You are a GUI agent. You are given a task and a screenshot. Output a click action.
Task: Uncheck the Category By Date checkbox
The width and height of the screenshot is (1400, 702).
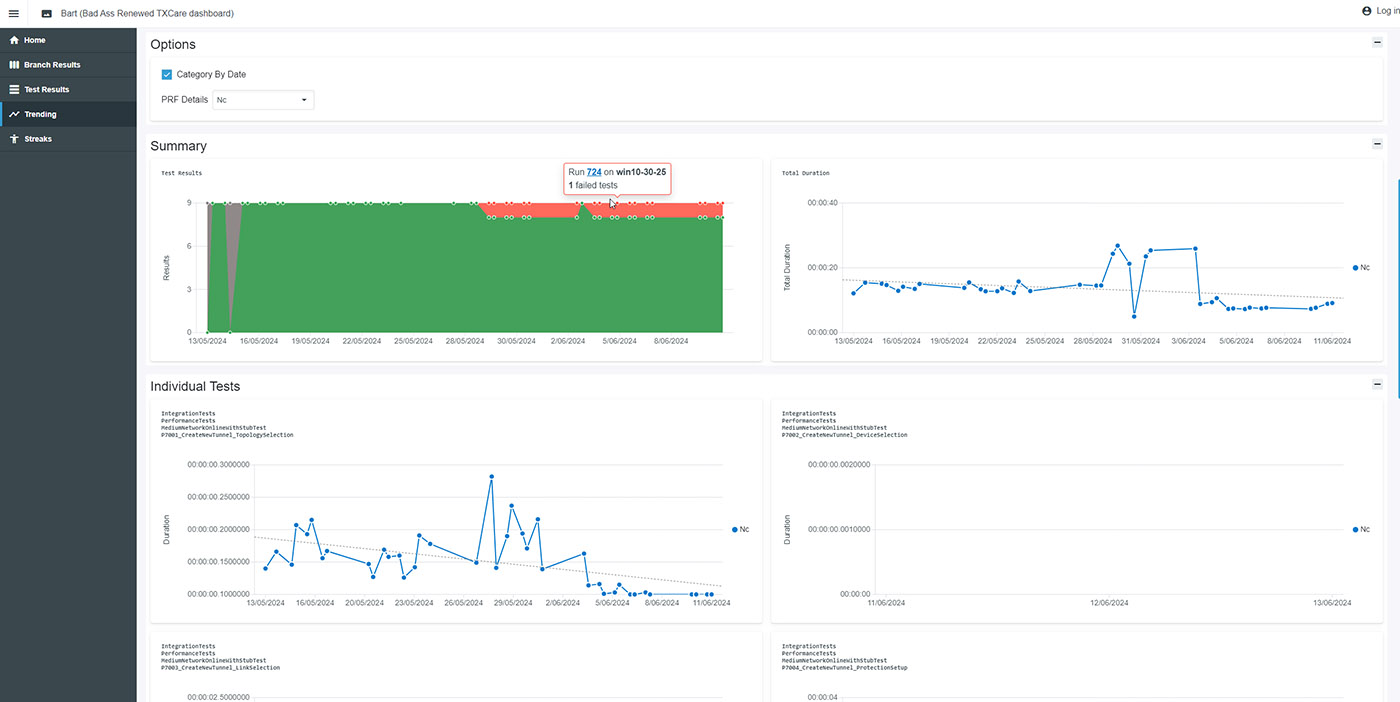pos(167,74)
